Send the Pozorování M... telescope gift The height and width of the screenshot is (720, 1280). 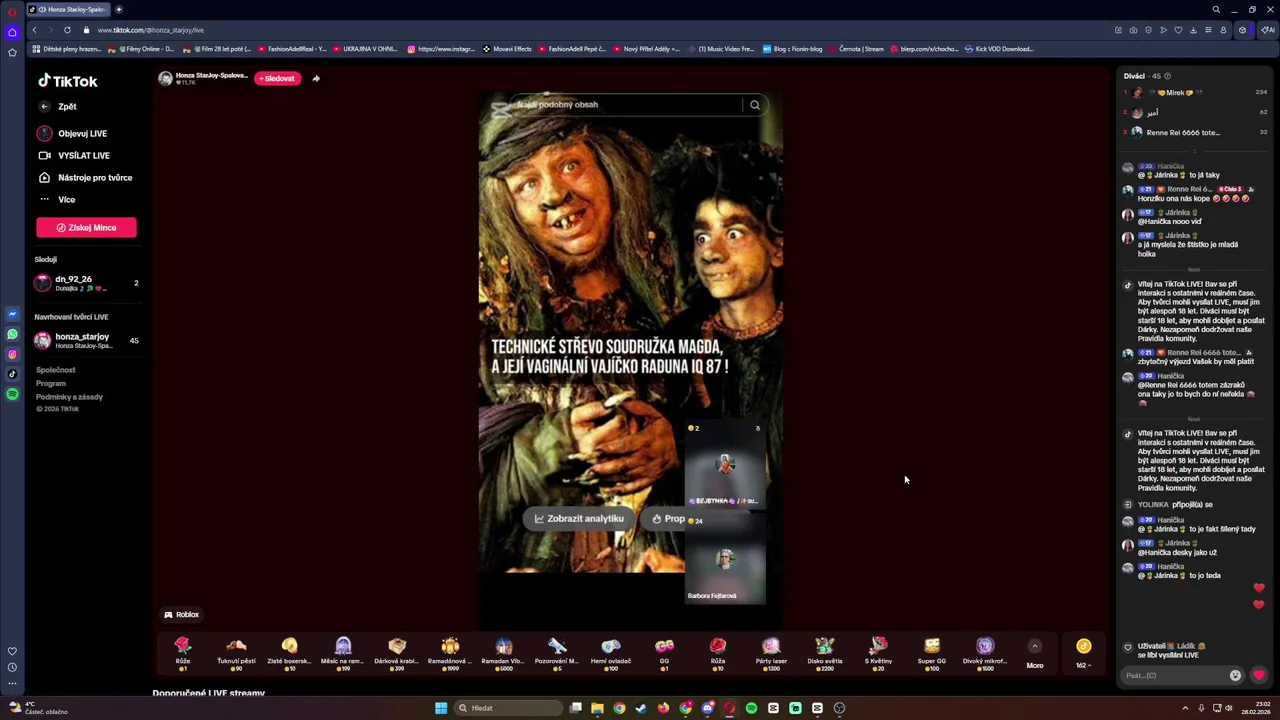click(x=557, y=654)
